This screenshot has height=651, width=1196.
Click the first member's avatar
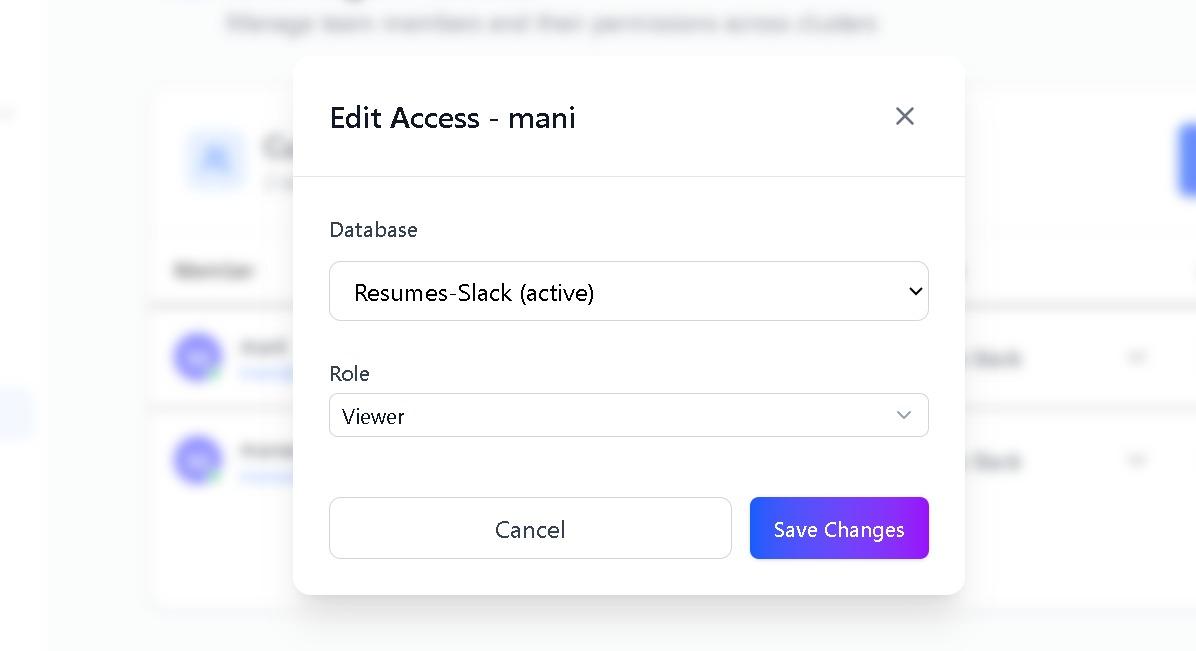pyautogui.click(x=198, y=357)
